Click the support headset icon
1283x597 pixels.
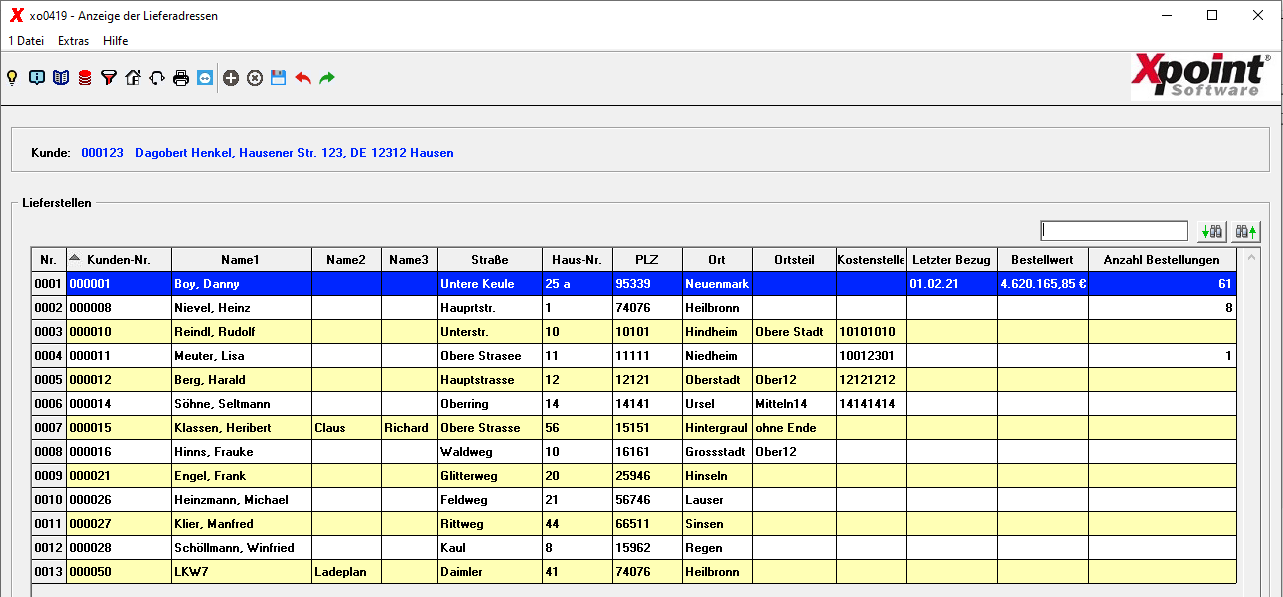point(157,77)
